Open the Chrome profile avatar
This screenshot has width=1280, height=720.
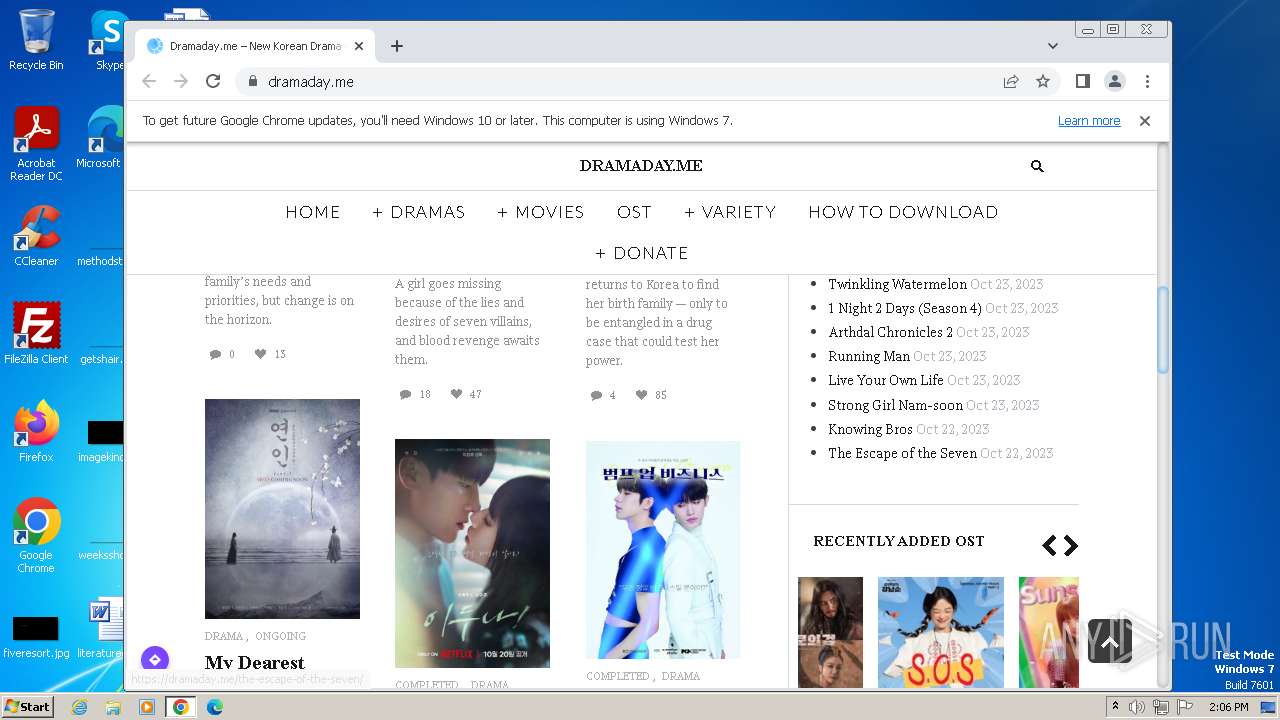(1115, 82)
